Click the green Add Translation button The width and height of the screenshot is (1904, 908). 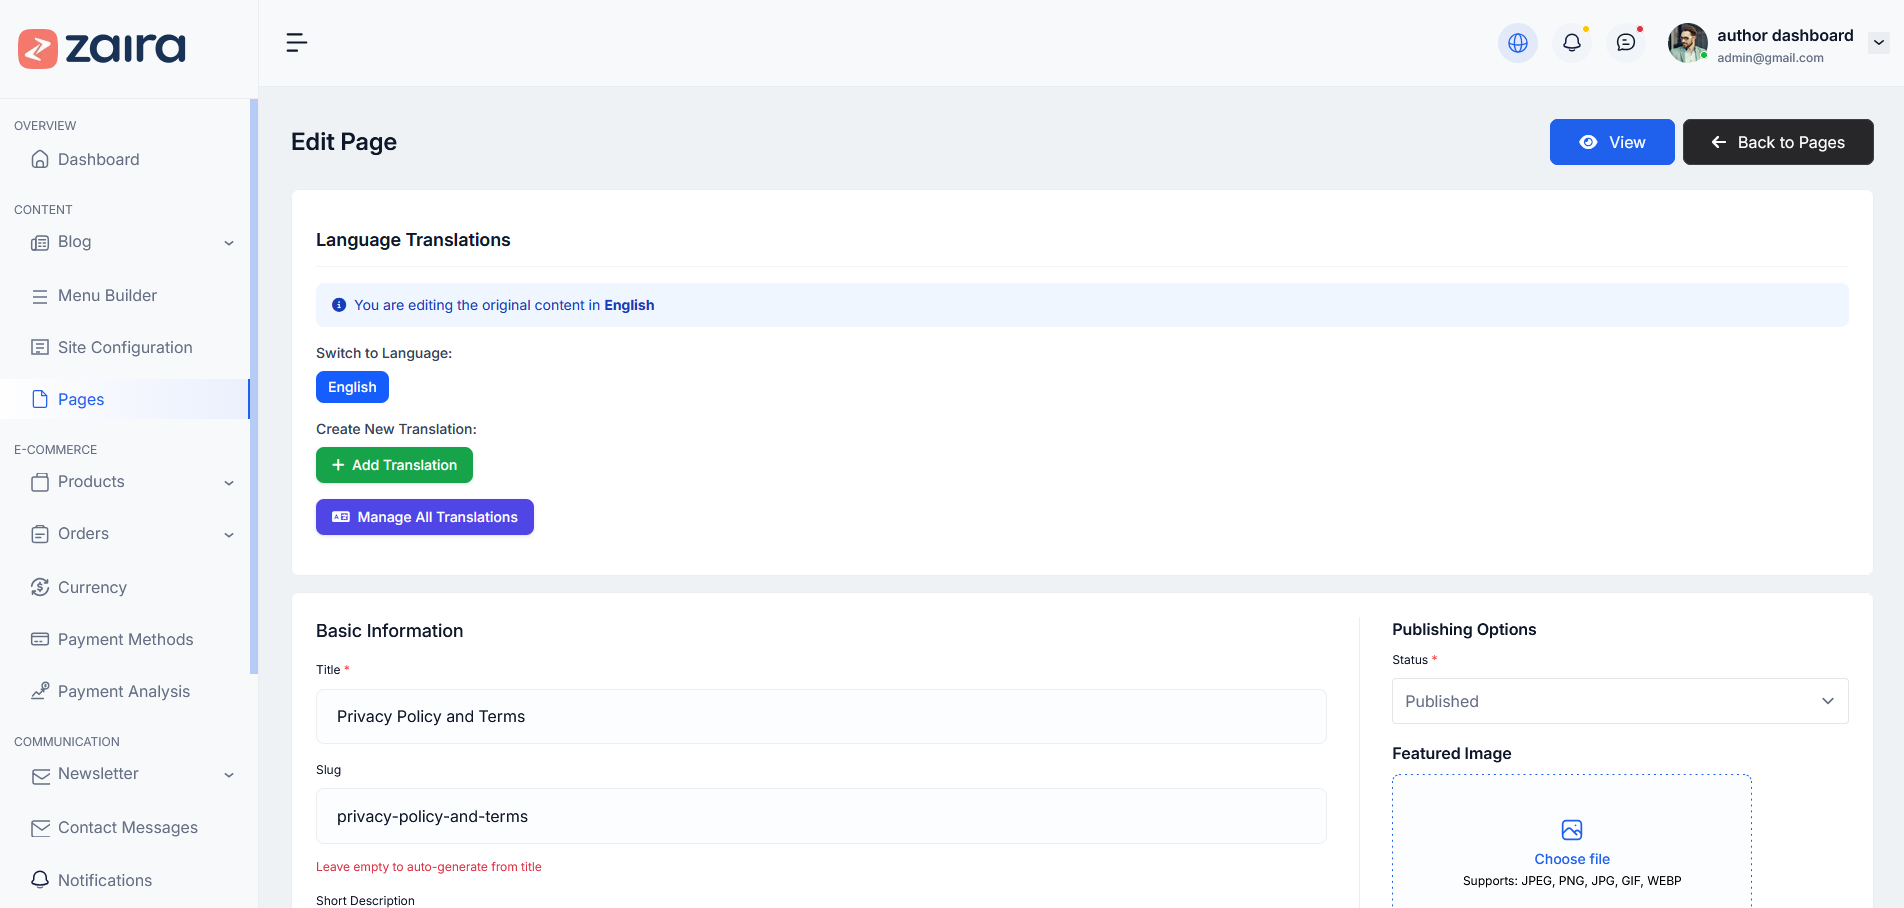pos(394,465)
